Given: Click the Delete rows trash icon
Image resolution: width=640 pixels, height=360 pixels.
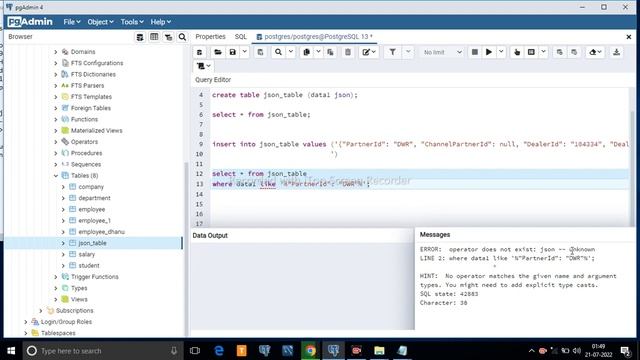Looking at the screenshot, I should (x=348, y=52).
